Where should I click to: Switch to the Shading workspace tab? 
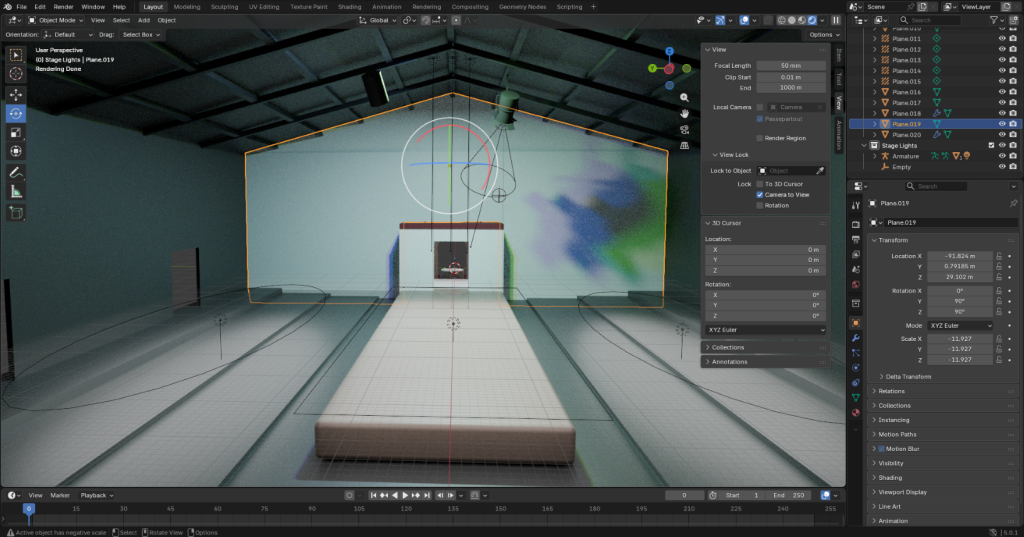coord(349,7)
